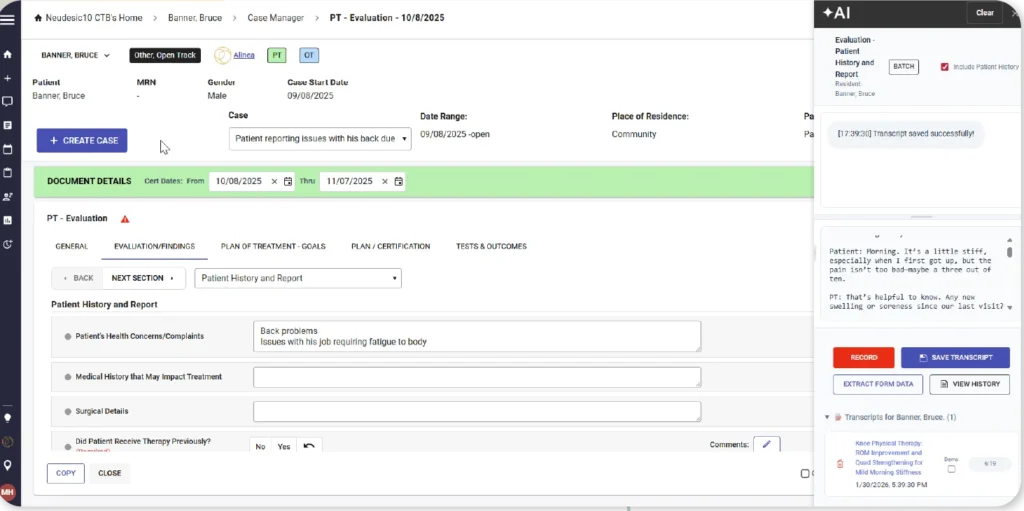Go to Neudesic10 CTB's Home breadcrumb
The width and height of the screenshot is (1024, 511).
point(88,18)
